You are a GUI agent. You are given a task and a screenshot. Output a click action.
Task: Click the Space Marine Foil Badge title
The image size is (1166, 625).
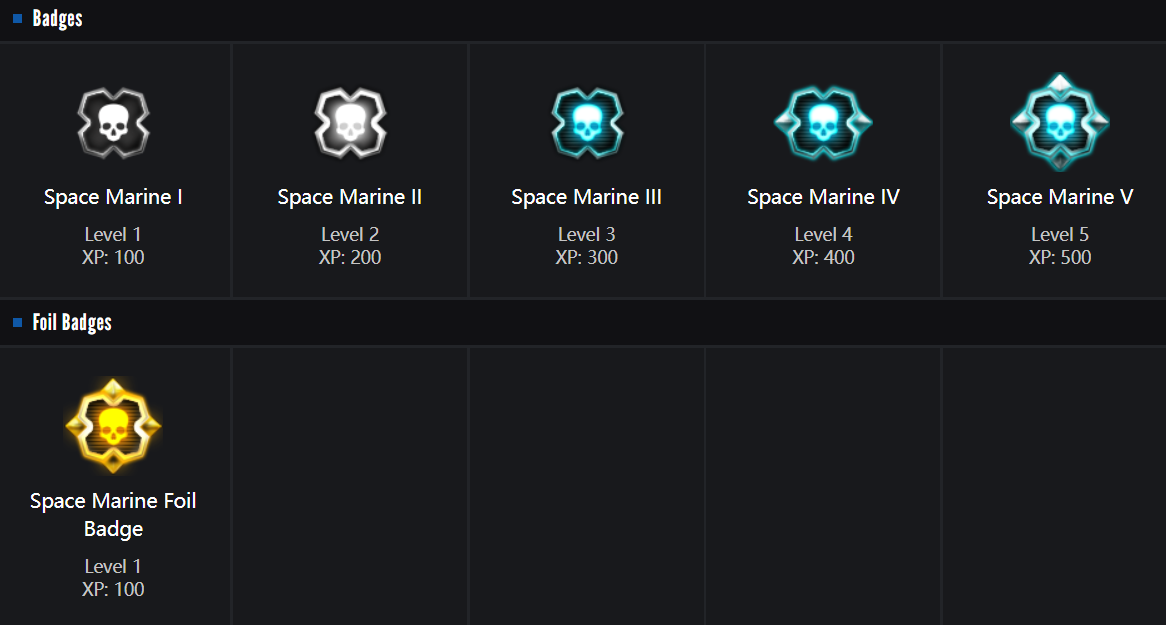point(113,514)
